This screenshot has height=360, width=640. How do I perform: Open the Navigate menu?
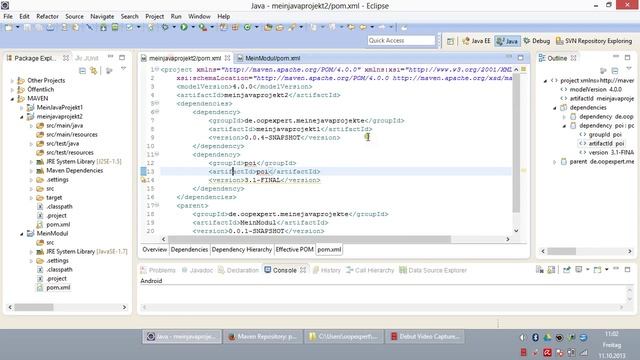click(102, 16)
